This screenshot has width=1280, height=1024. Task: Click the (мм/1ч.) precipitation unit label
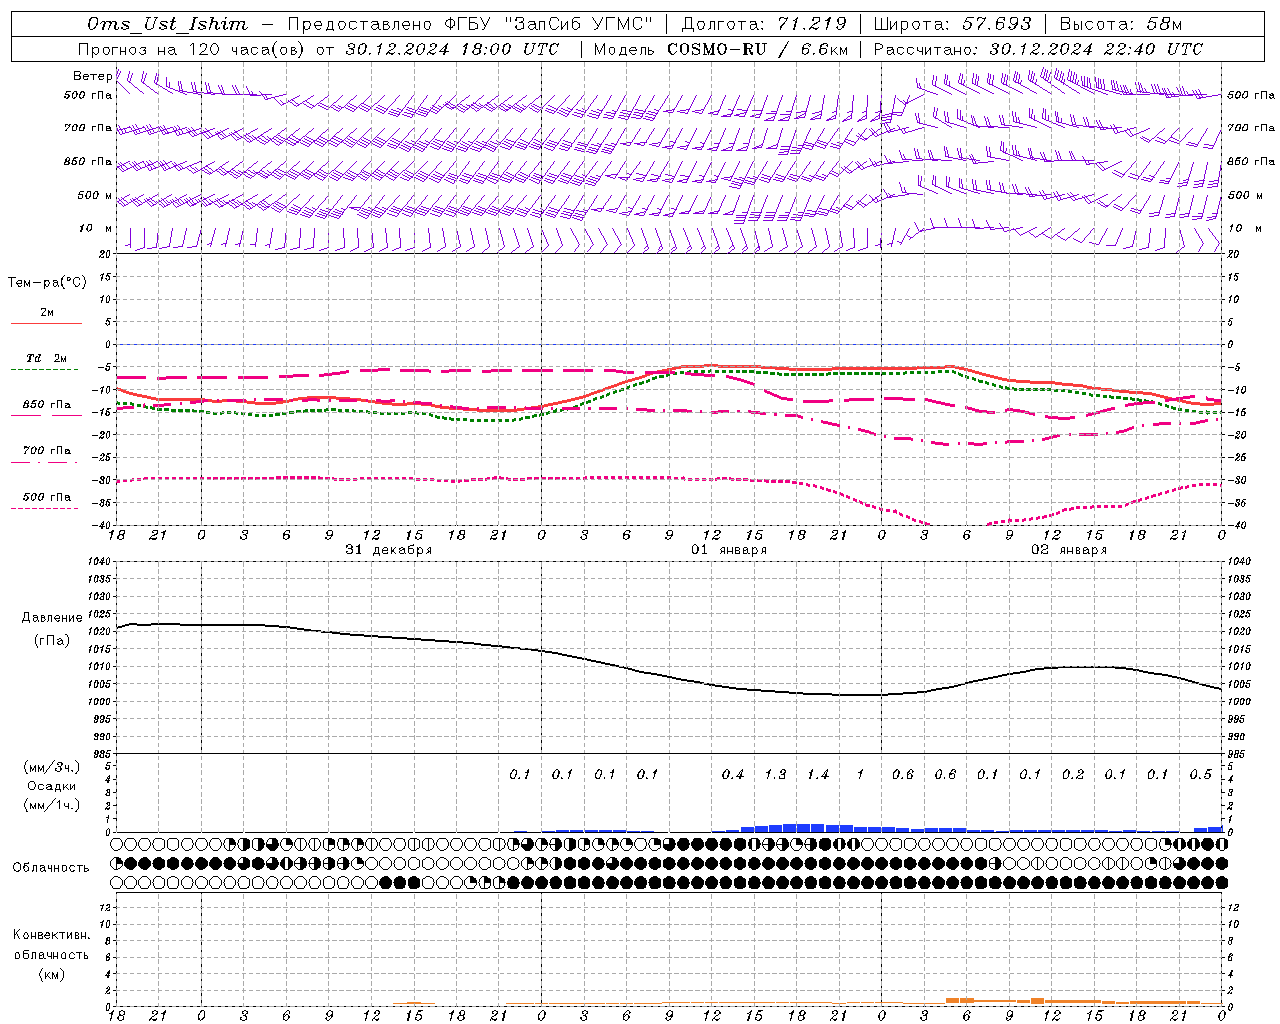[x=51, y=805]
